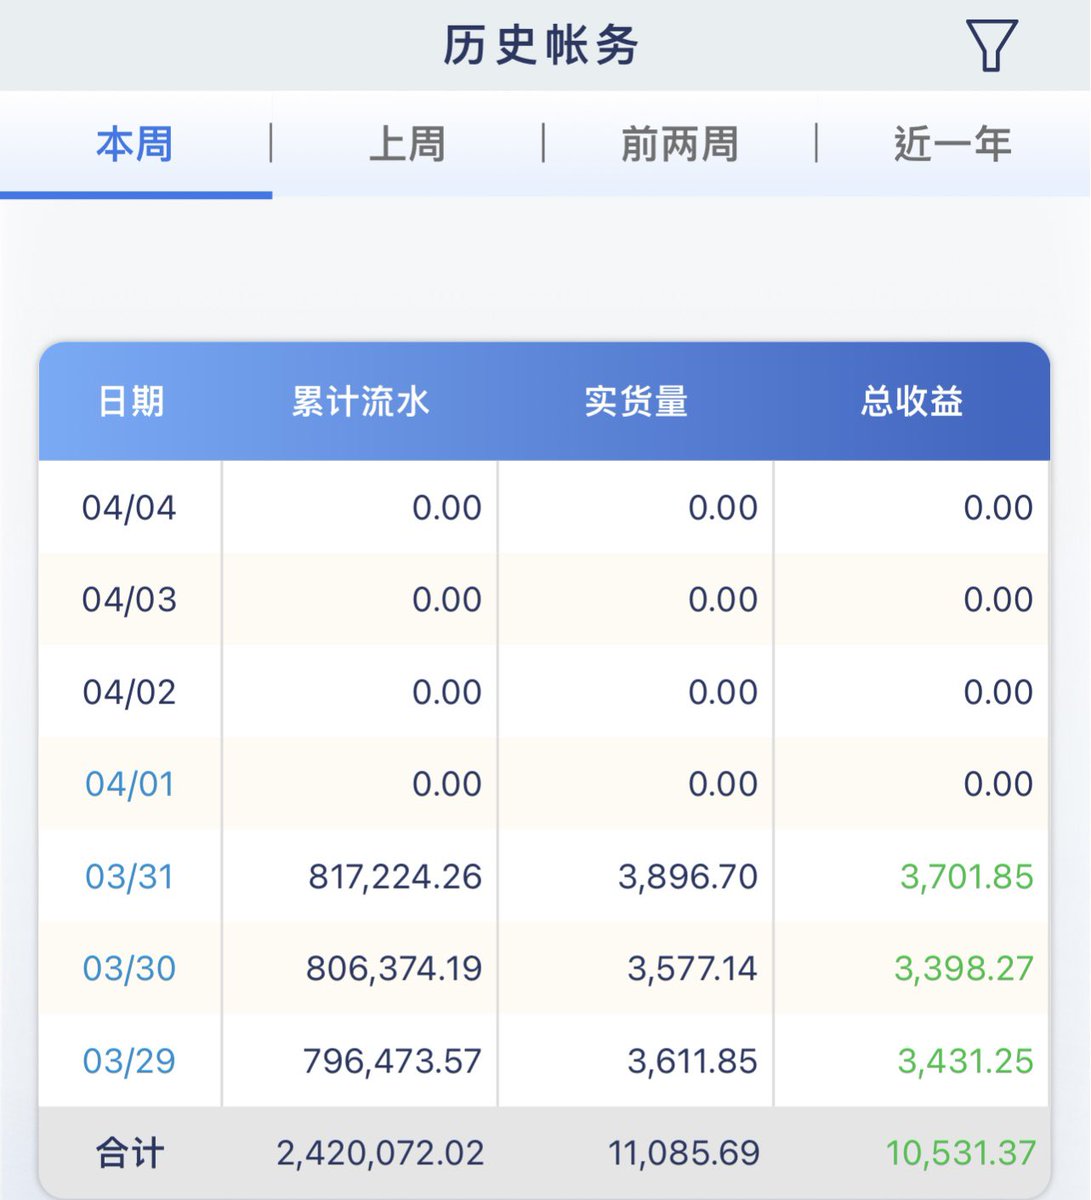Viewport: 1091px width, 1200px height.
Task: Click the 04/03 date cell
Action: coord(130,600)
